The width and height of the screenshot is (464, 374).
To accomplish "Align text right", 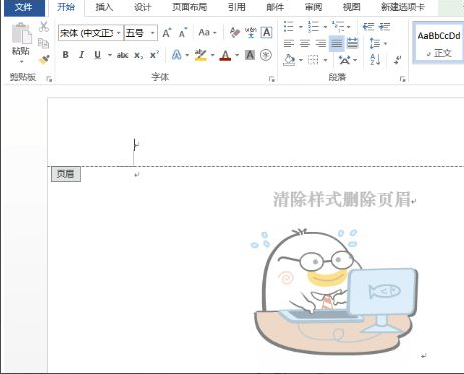I will [321, 43].
